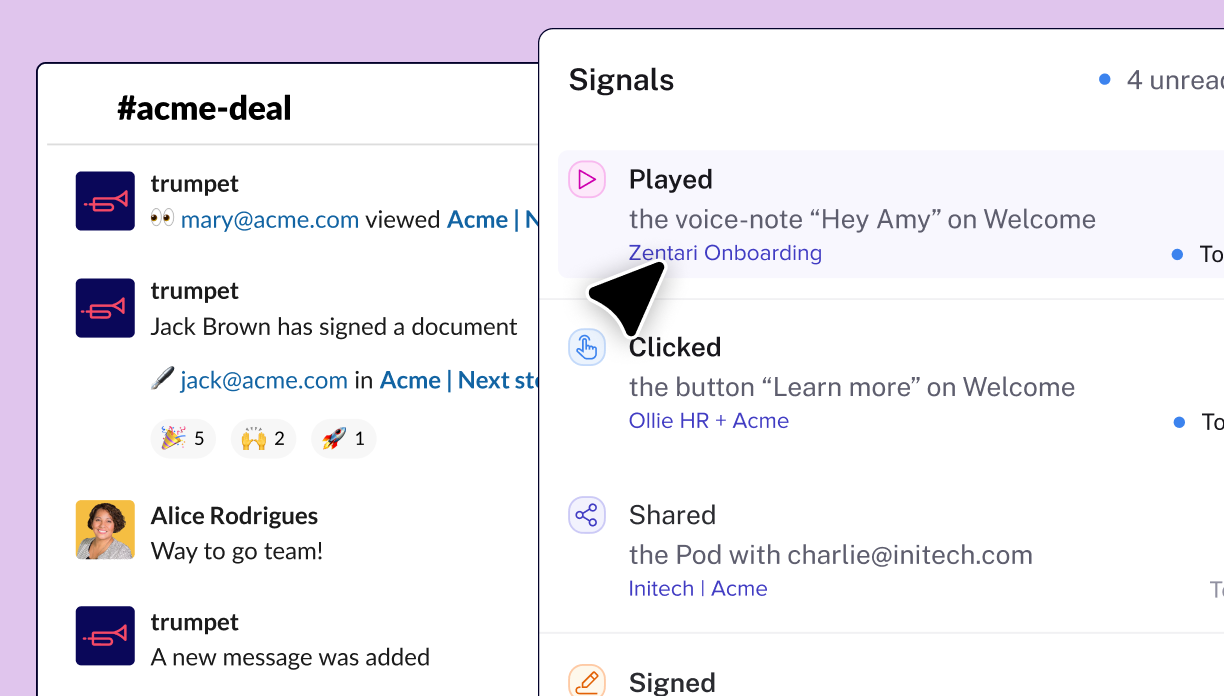1224x696 pixels.
Task: Click the Signals panel heading
Action: click(621, 80)
